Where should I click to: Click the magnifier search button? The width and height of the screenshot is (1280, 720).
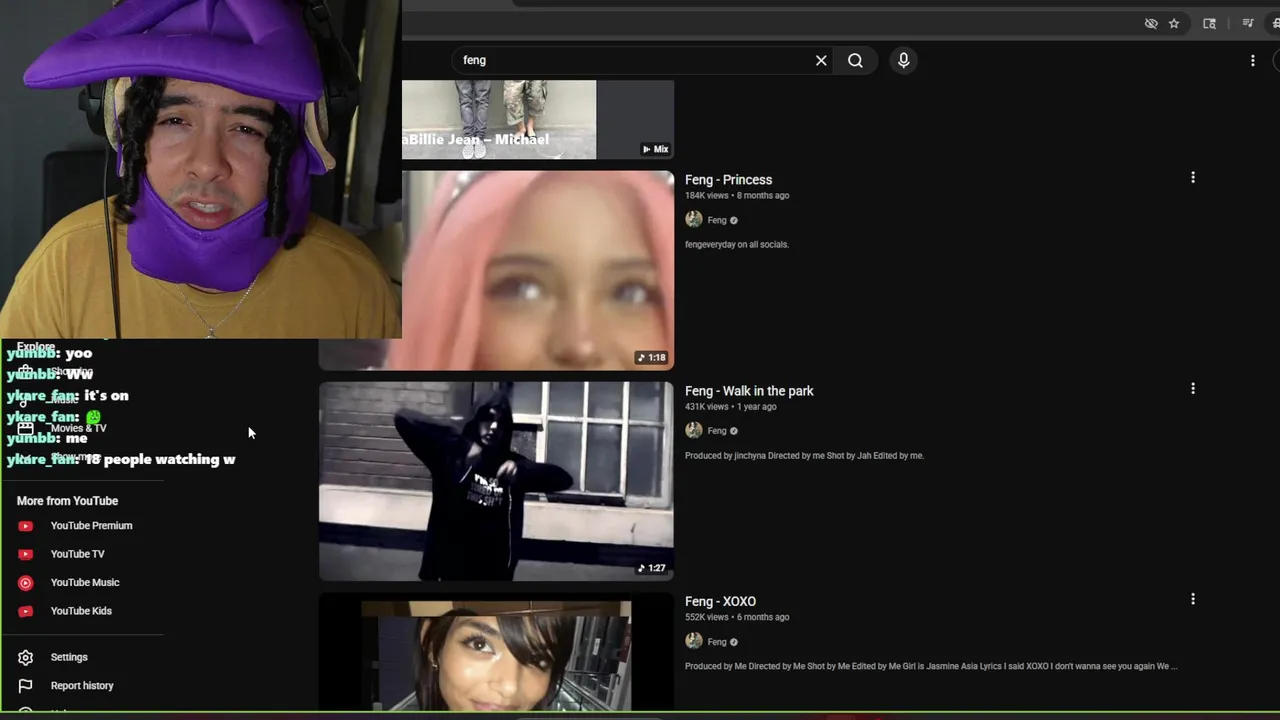click(x=855, y=60)
